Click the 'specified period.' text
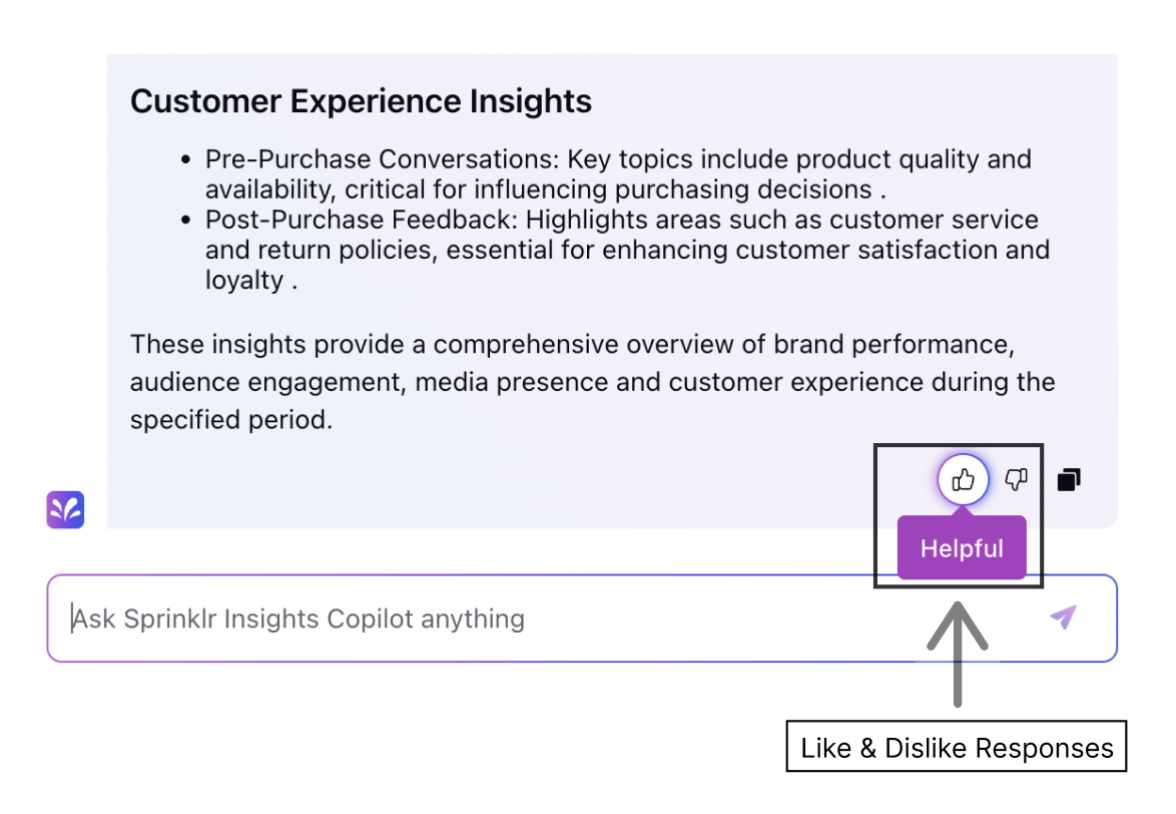The width and height of the screenshot is (1176, 814). pyautogui.click(x=231, y=419)
